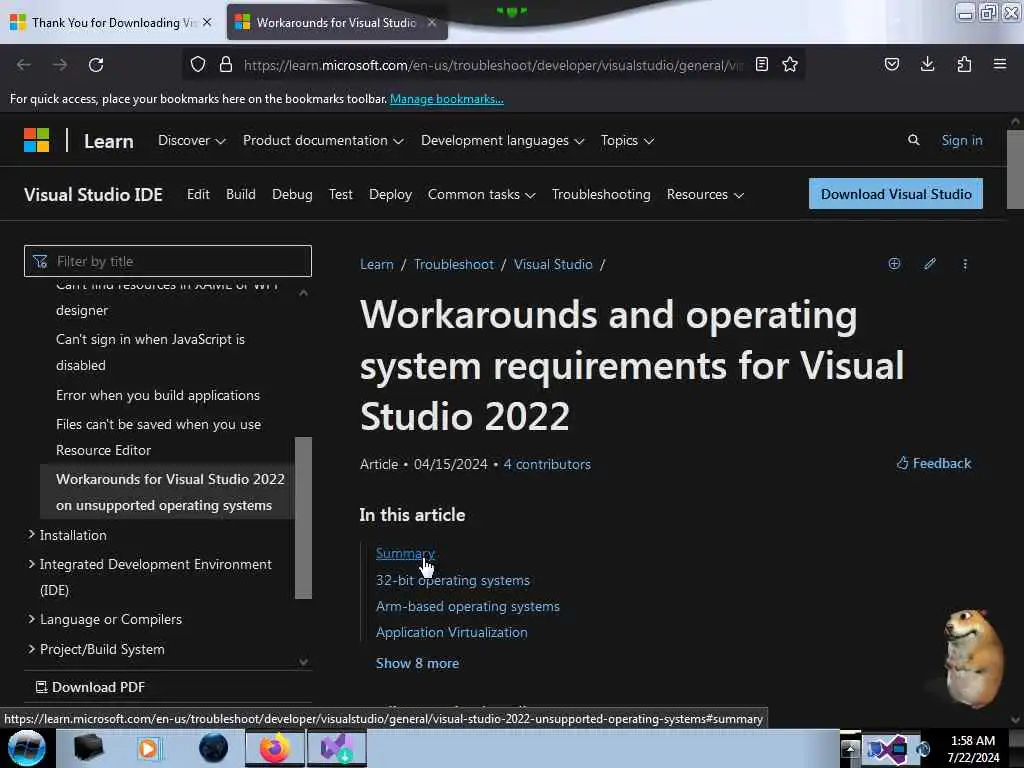Open the Debug menu item
The width and height of the screenshot is (1024, 768).
292,195
